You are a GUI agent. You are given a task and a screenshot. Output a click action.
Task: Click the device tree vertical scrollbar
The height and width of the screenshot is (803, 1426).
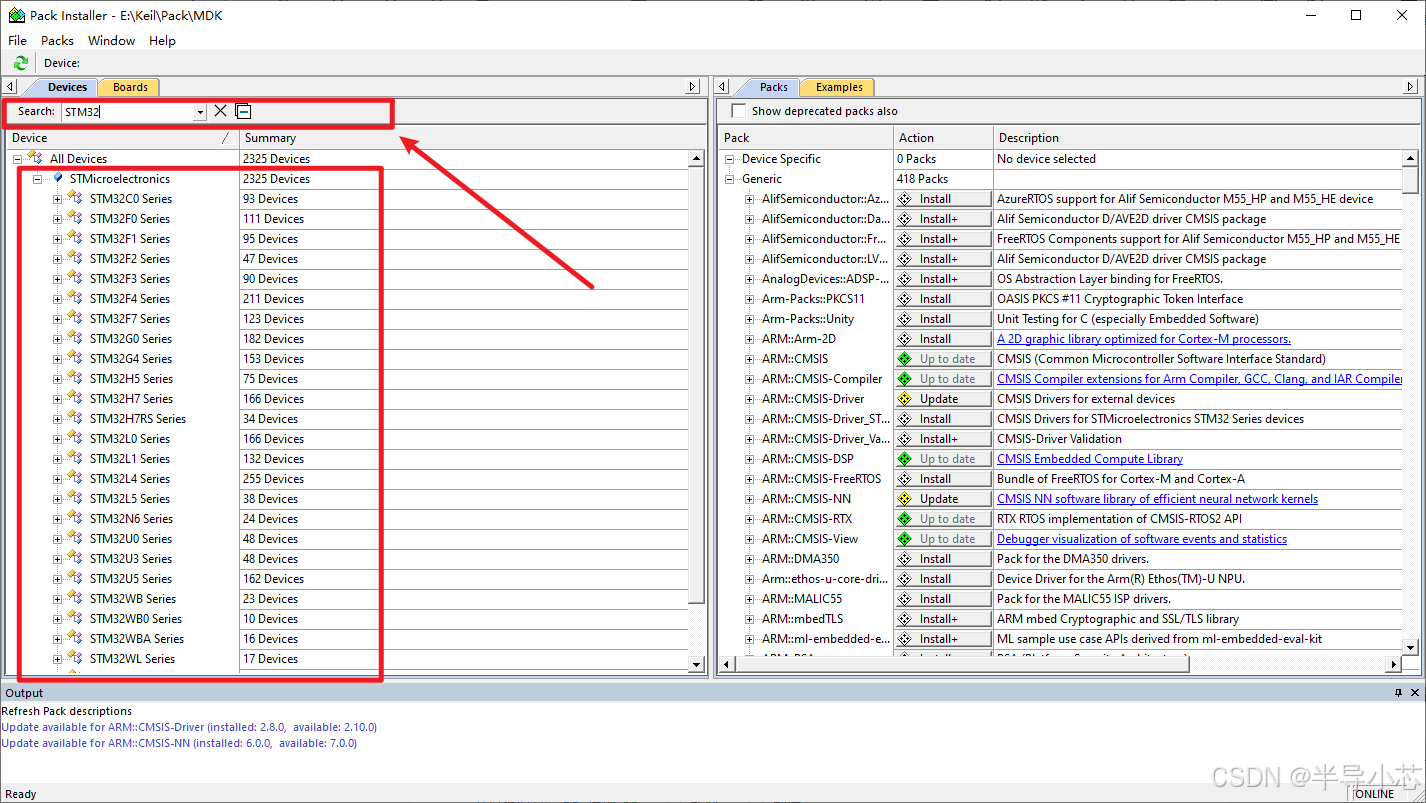[x=697, y=410]
